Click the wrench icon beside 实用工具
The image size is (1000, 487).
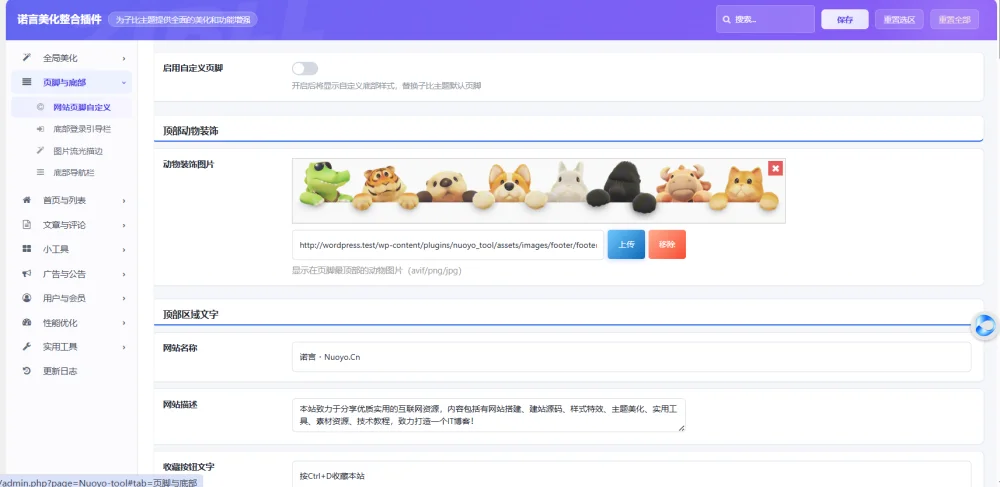[27, 347]
